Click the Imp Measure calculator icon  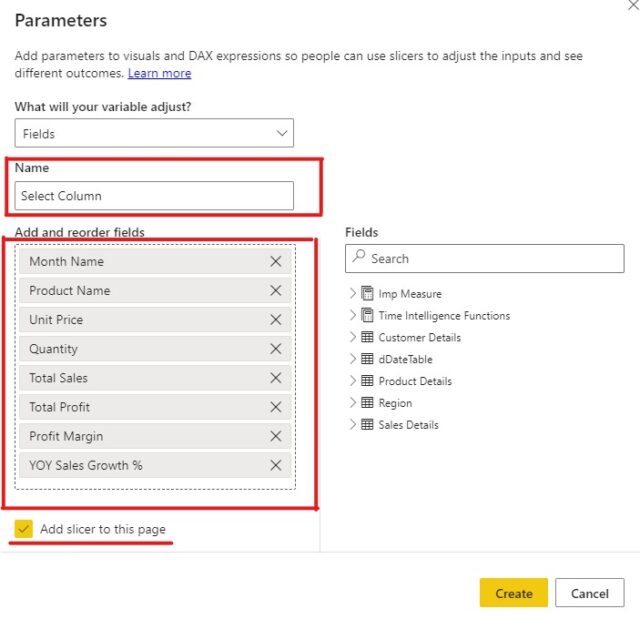click(367, 293)
